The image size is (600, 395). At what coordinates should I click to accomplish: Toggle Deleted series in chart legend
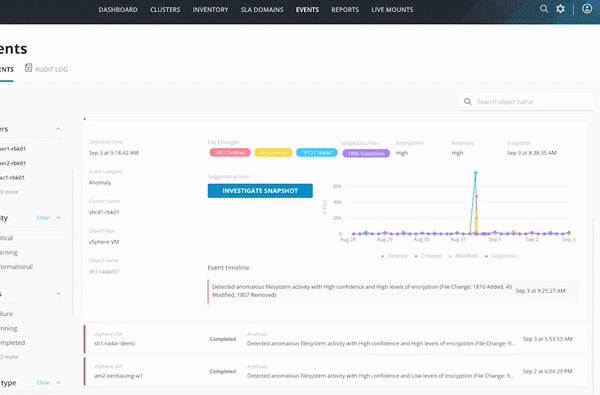tap(394, 256)
